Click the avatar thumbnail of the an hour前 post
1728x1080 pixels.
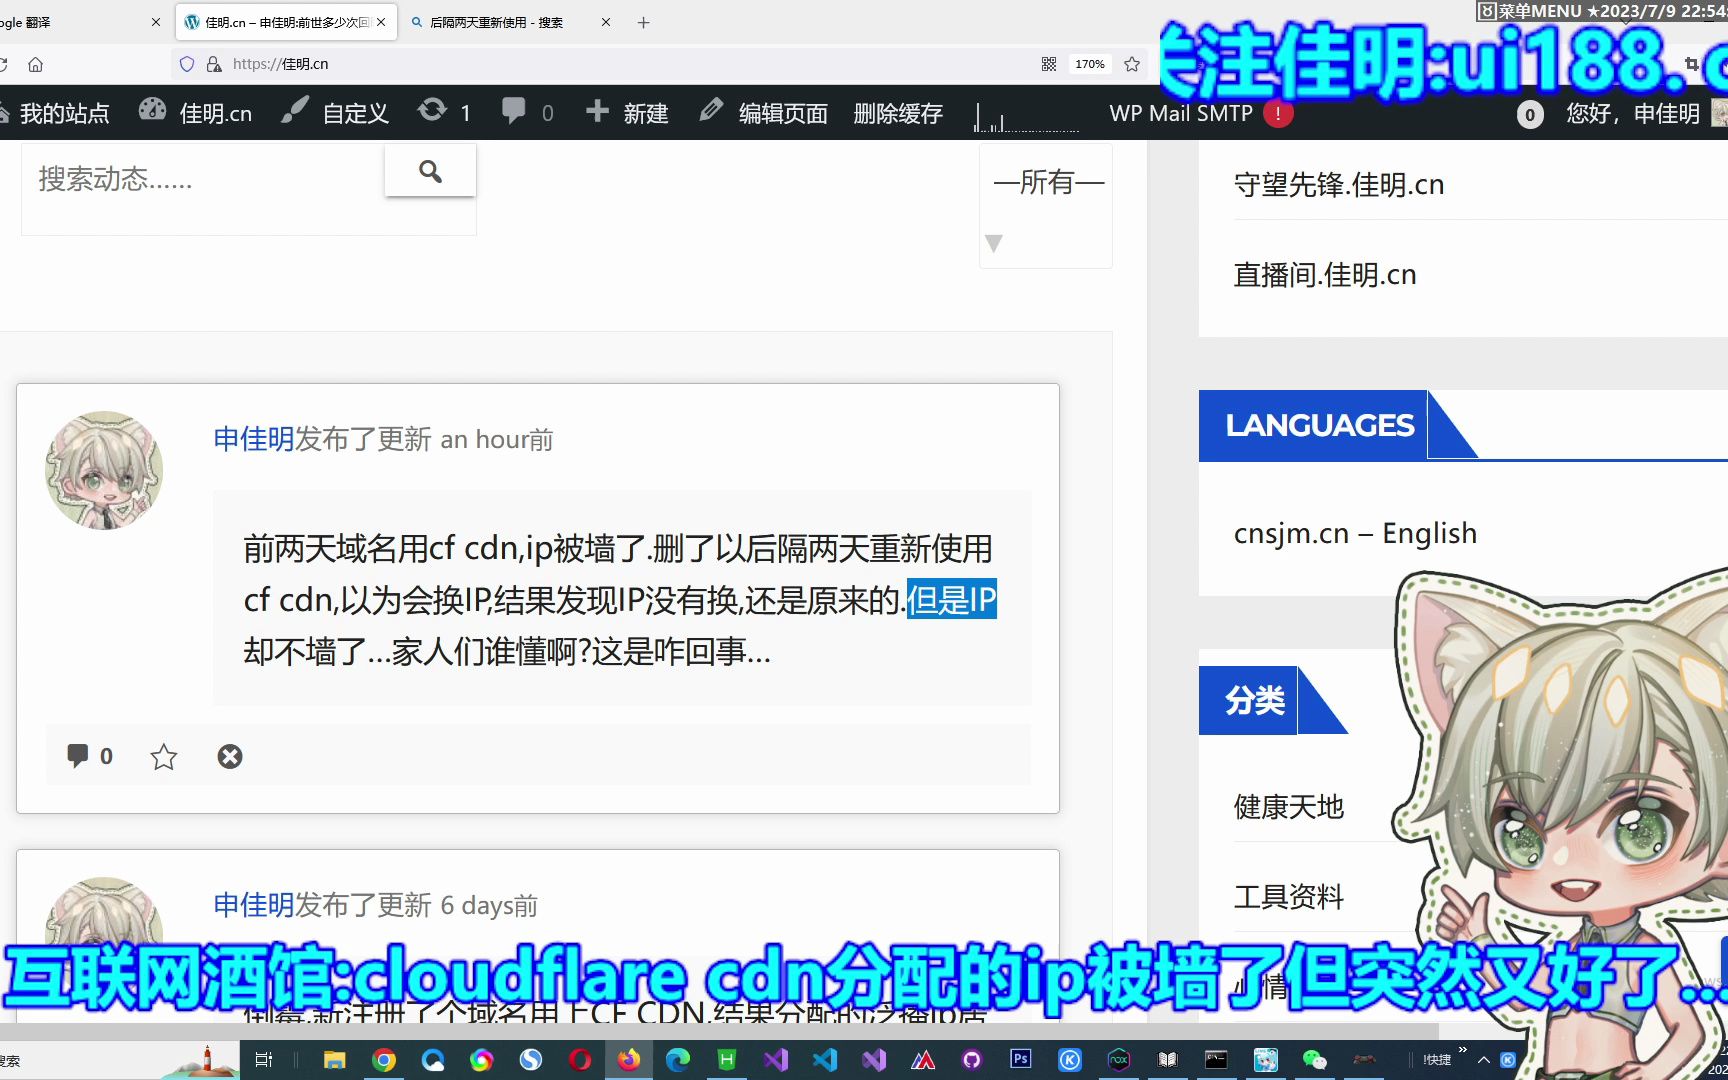pyautogui.click(x=104, y=470)
